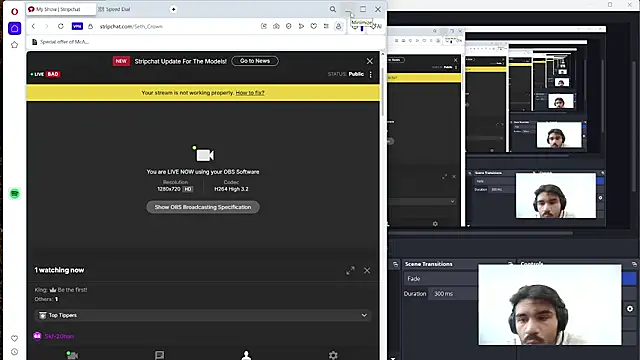This screenshot has width=640, height=360.
Task: Click the OBS preview horizontal scrollbar
Action: click(x=481, y=233)
